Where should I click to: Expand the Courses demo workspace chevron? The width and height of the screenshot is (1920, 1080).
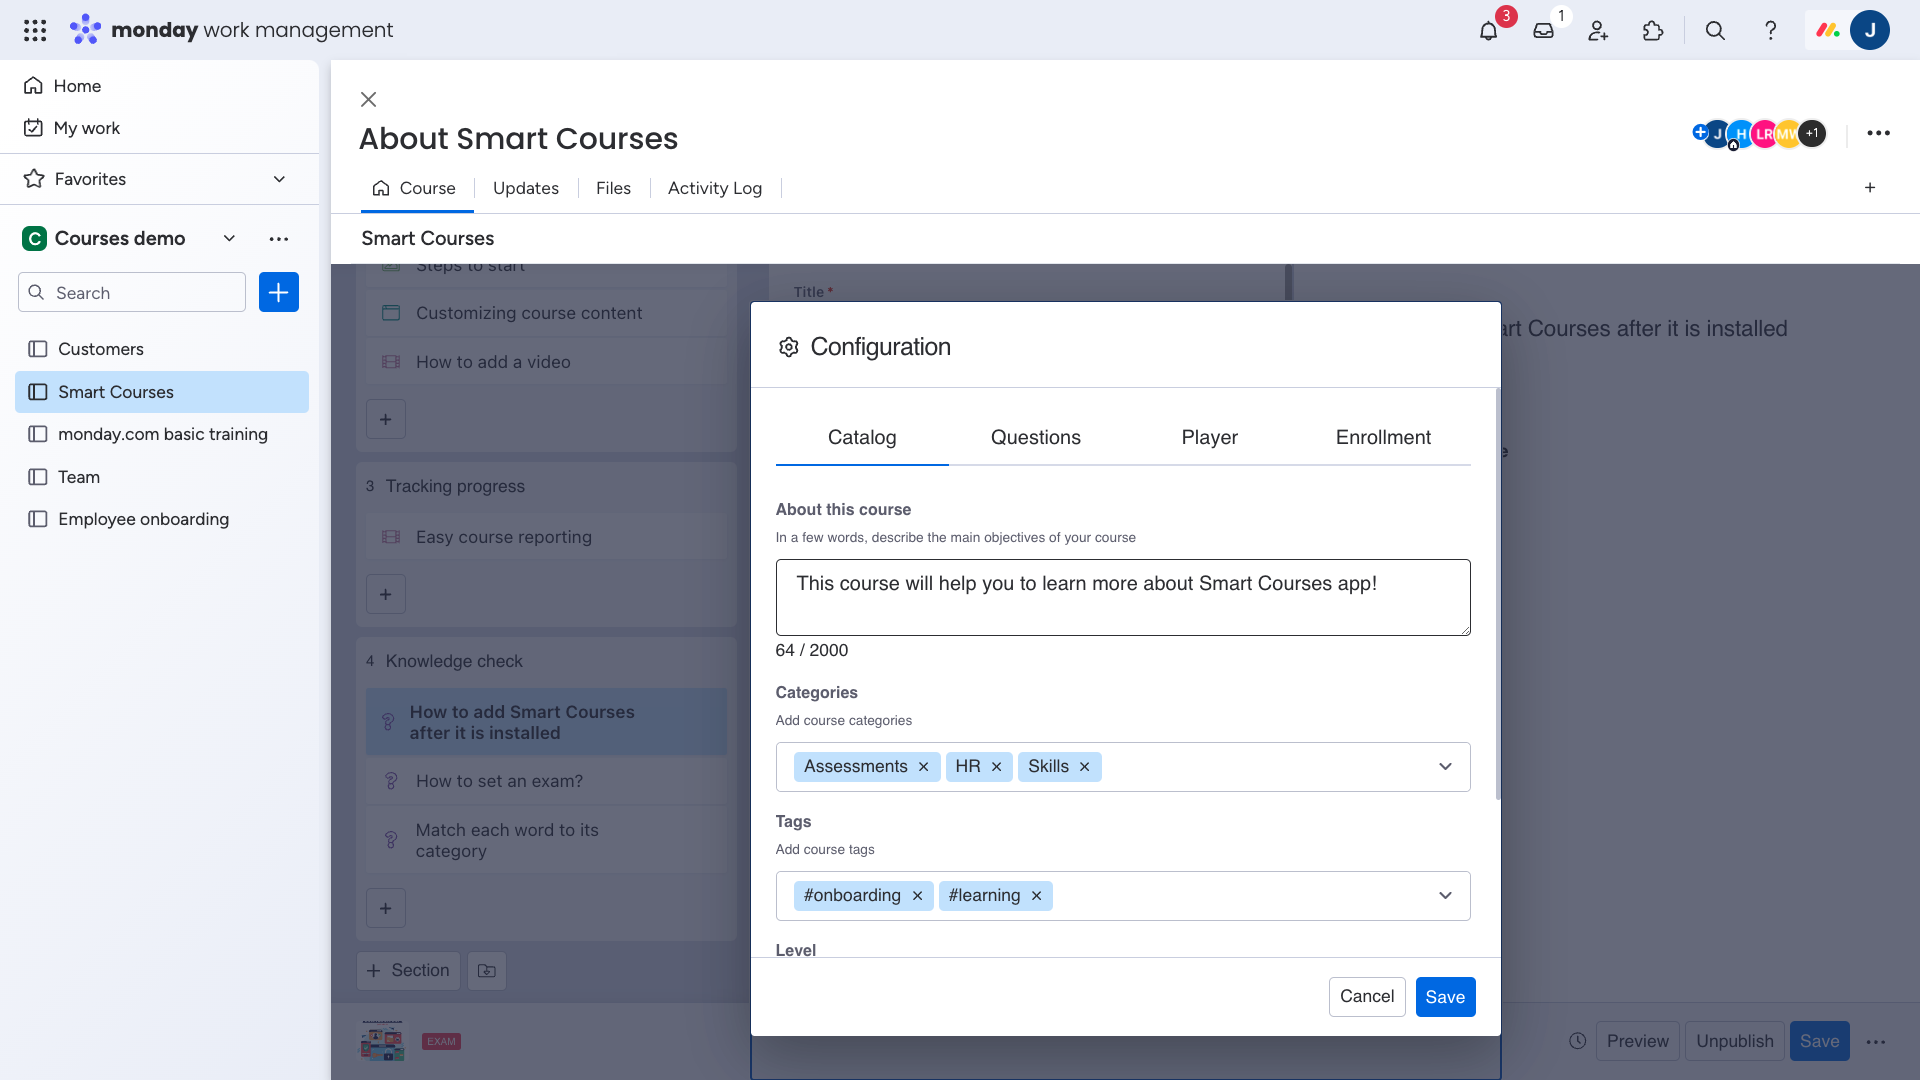229,238
